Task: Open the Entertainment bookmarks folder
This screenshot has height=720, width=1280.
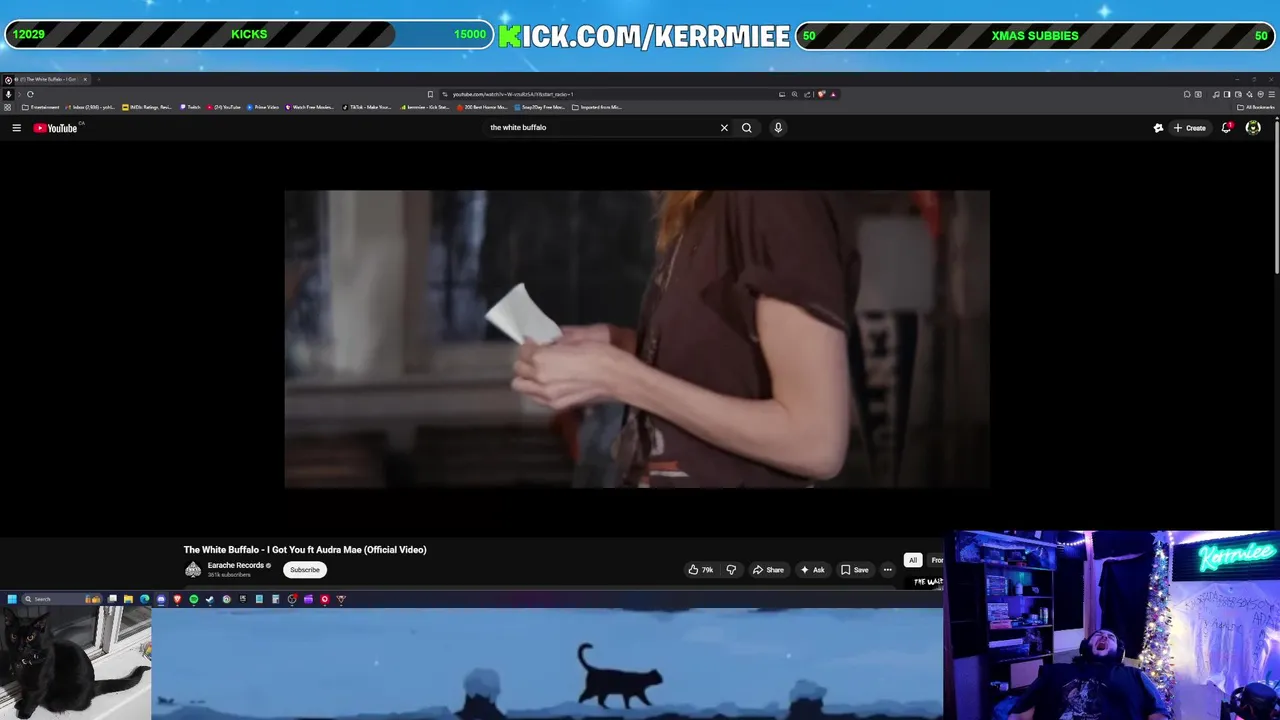Action: pos(40,107)
